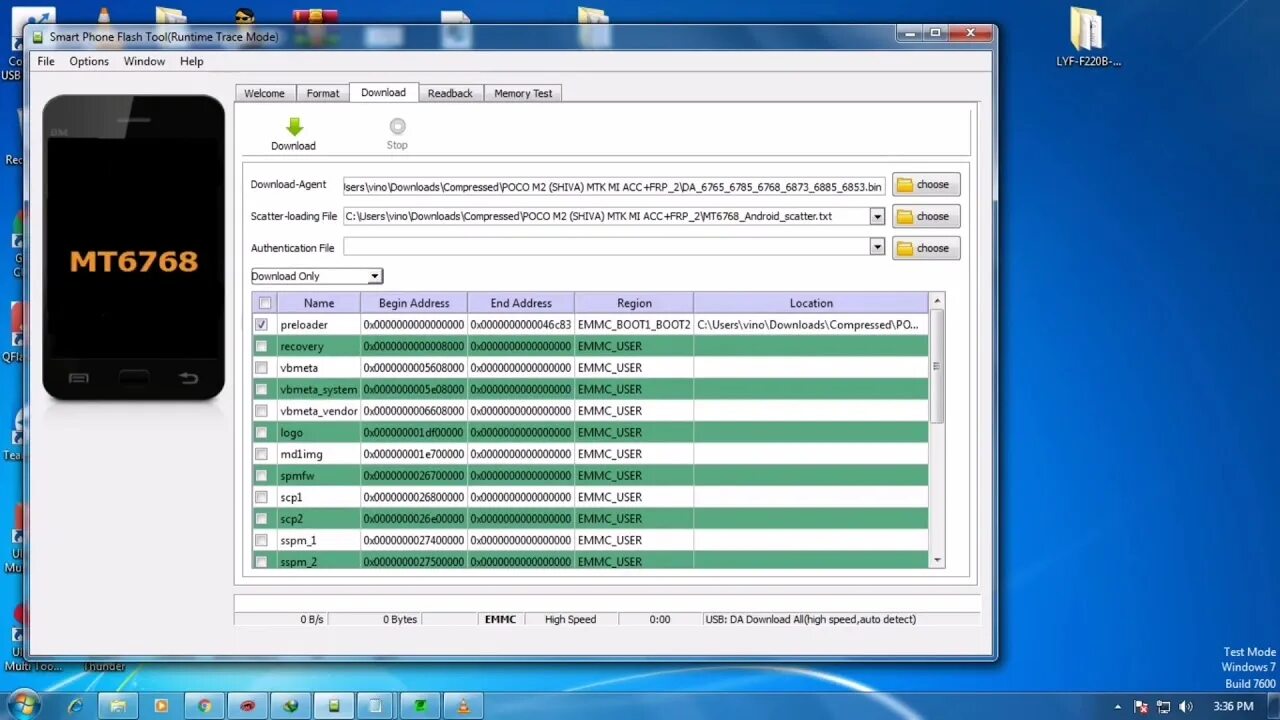Open the Help menu
Viewport: 1280px width, 720px height.
click(192, 61)
